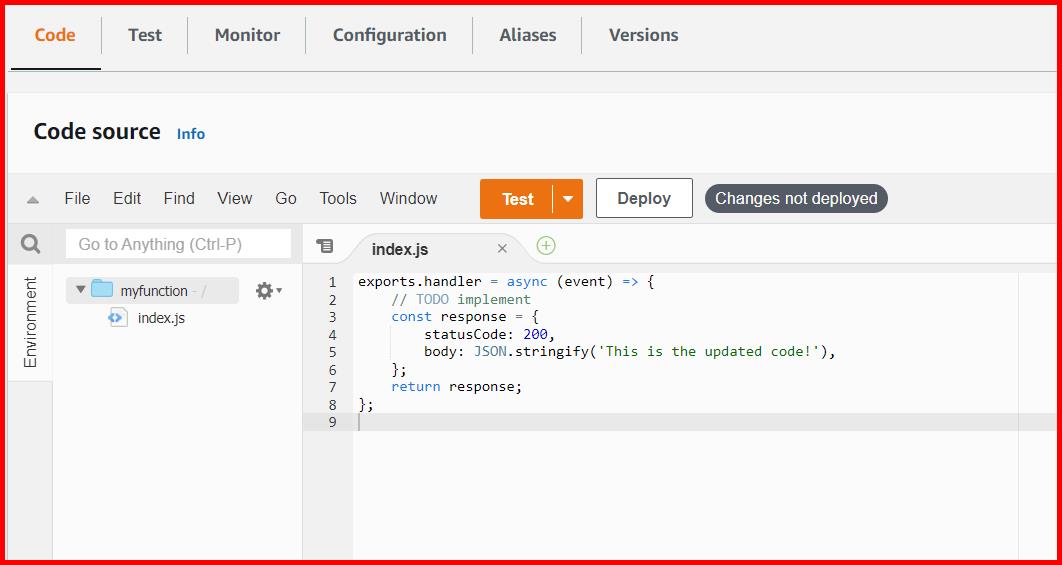This screenshot has height=565, width=1062.
Task: Click the search magnifier icon
Action: (x=30, y=244)
